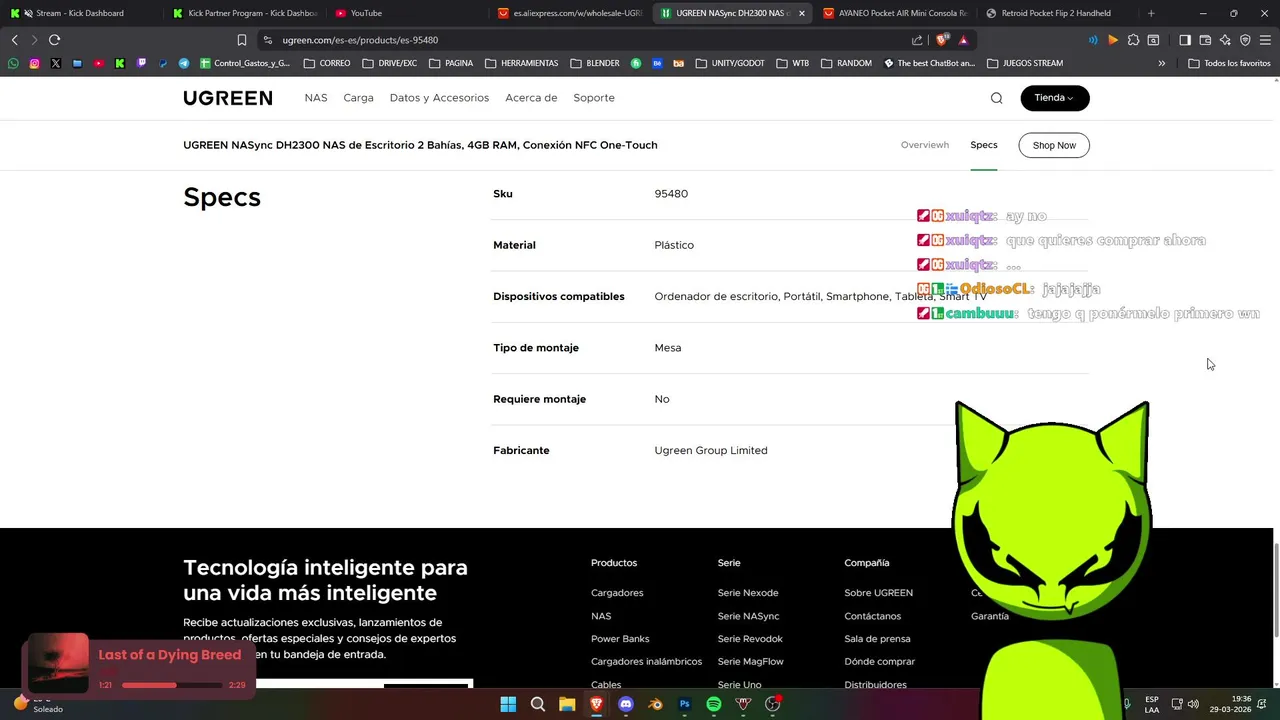Open taskbar search magnifier

tap(537, 704)
